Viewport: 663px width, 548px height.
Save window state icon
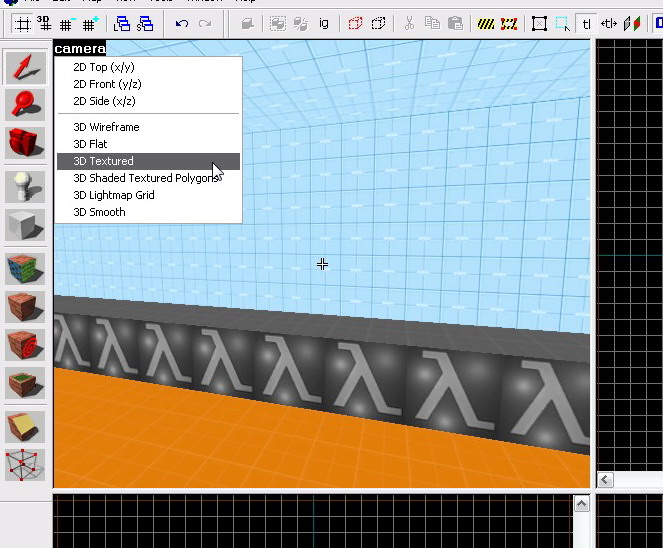click(x=145, y=24)
